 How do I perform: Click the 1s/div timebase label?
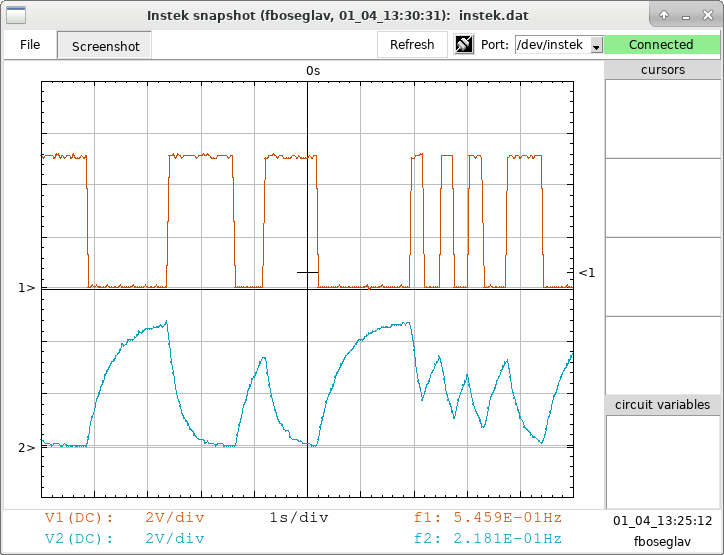point(299,518)
